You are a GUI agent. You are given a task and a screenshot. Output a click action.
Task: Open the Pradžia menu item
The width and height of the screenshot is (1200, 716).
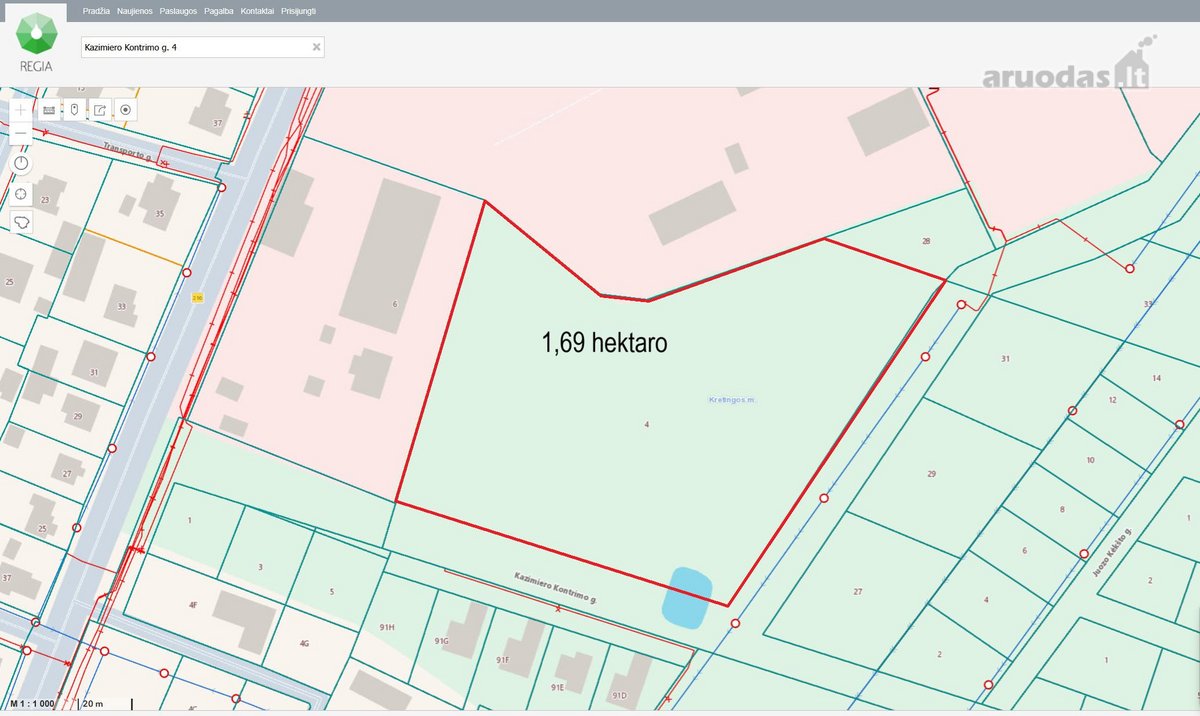[96, 10]
